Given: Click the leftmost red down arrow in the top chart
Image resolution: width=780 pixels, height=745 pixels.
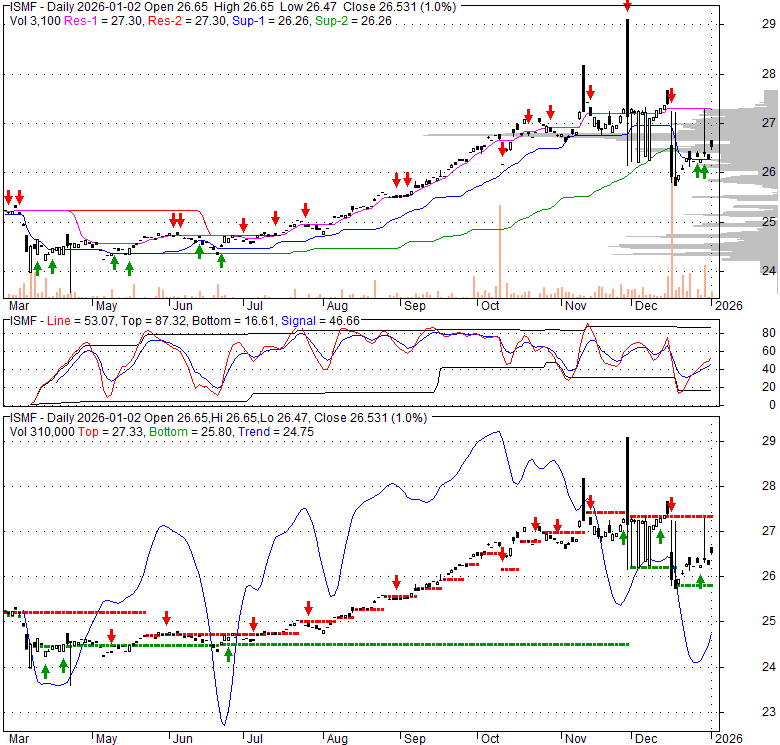Looking at the screenshot, I should point(8,197).
